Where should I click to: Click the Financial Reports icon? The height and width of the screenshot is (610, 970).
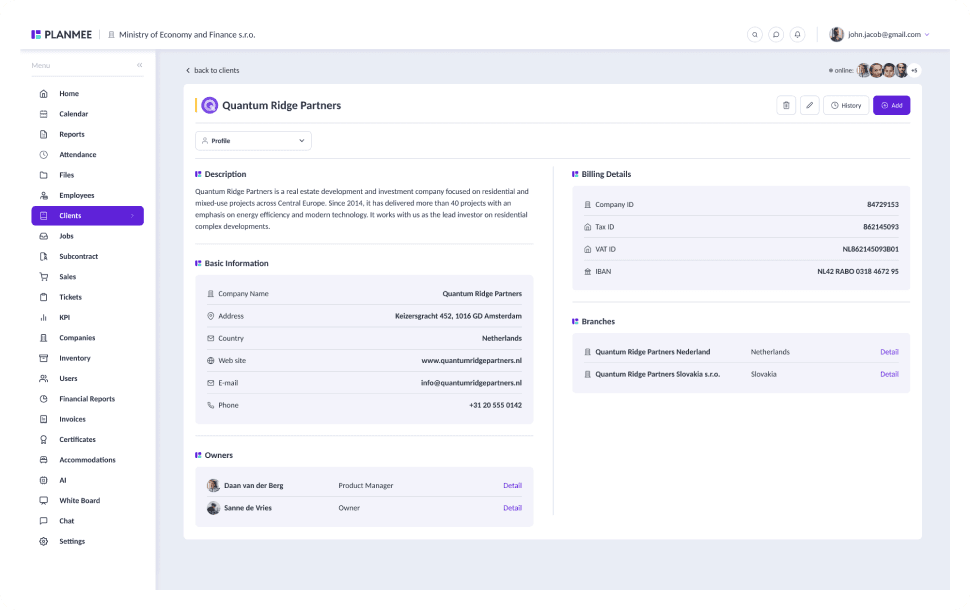43,399
